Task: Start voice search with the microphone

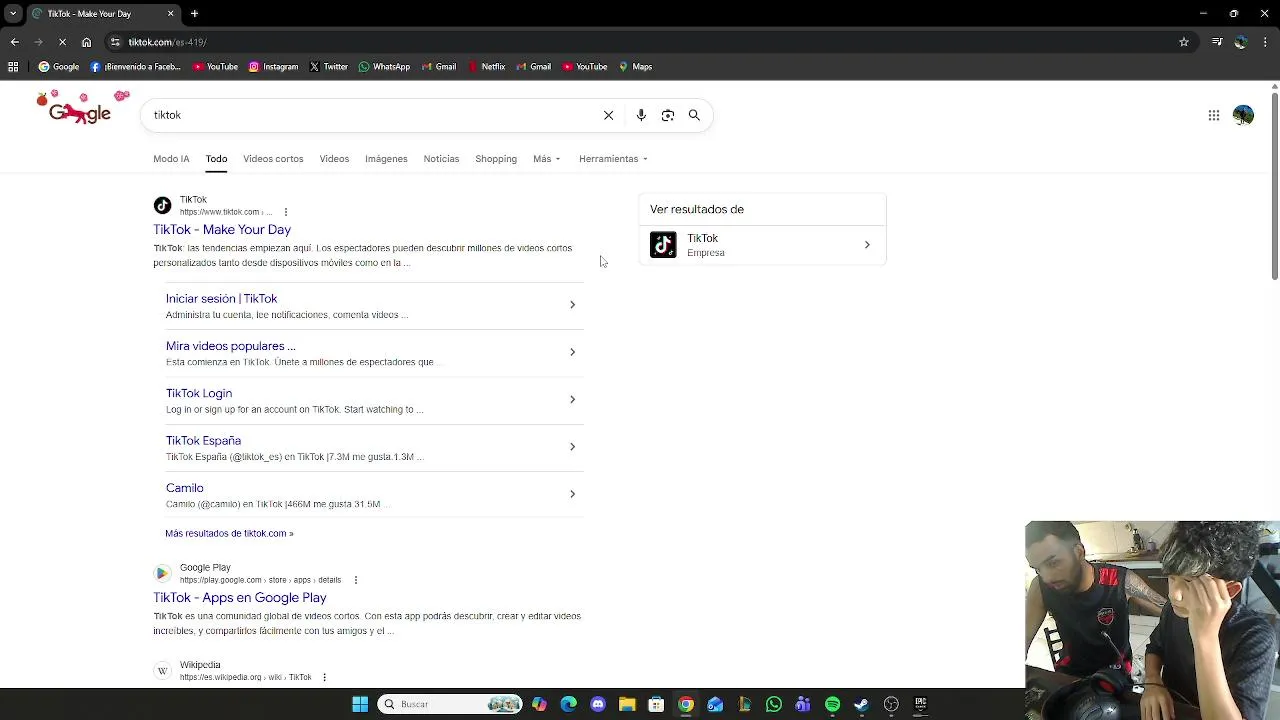Action: pos(641,115)
